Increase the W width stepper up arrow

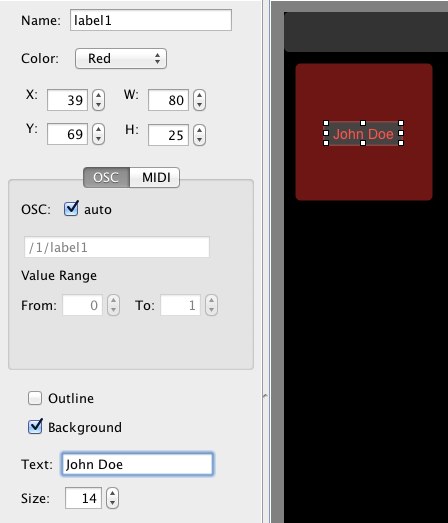[x=199, y=95]
